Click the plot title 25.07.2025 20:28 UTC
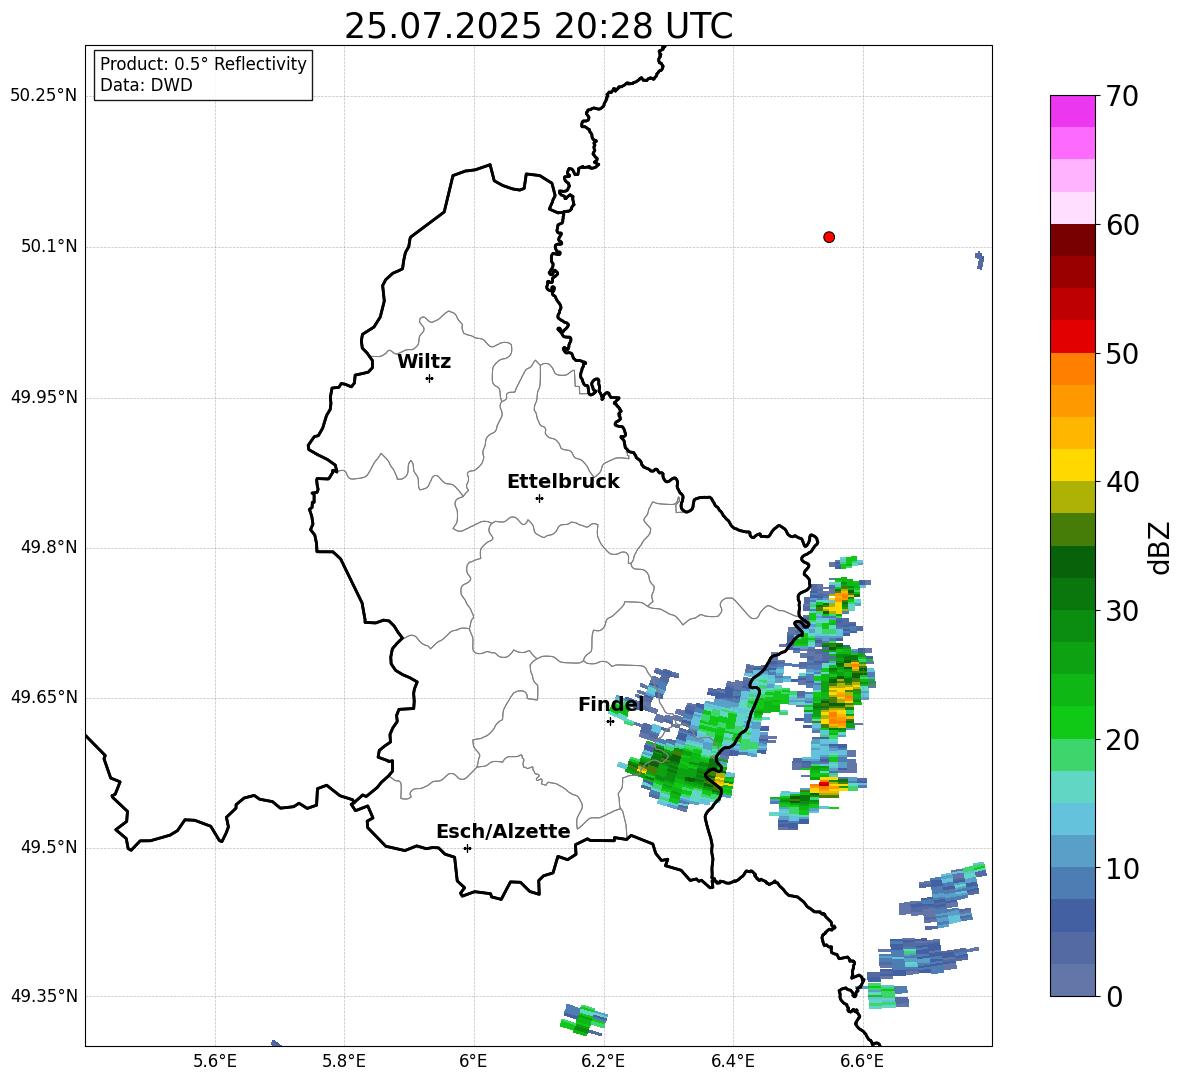 pyautogui.click(x=538, y=26)
